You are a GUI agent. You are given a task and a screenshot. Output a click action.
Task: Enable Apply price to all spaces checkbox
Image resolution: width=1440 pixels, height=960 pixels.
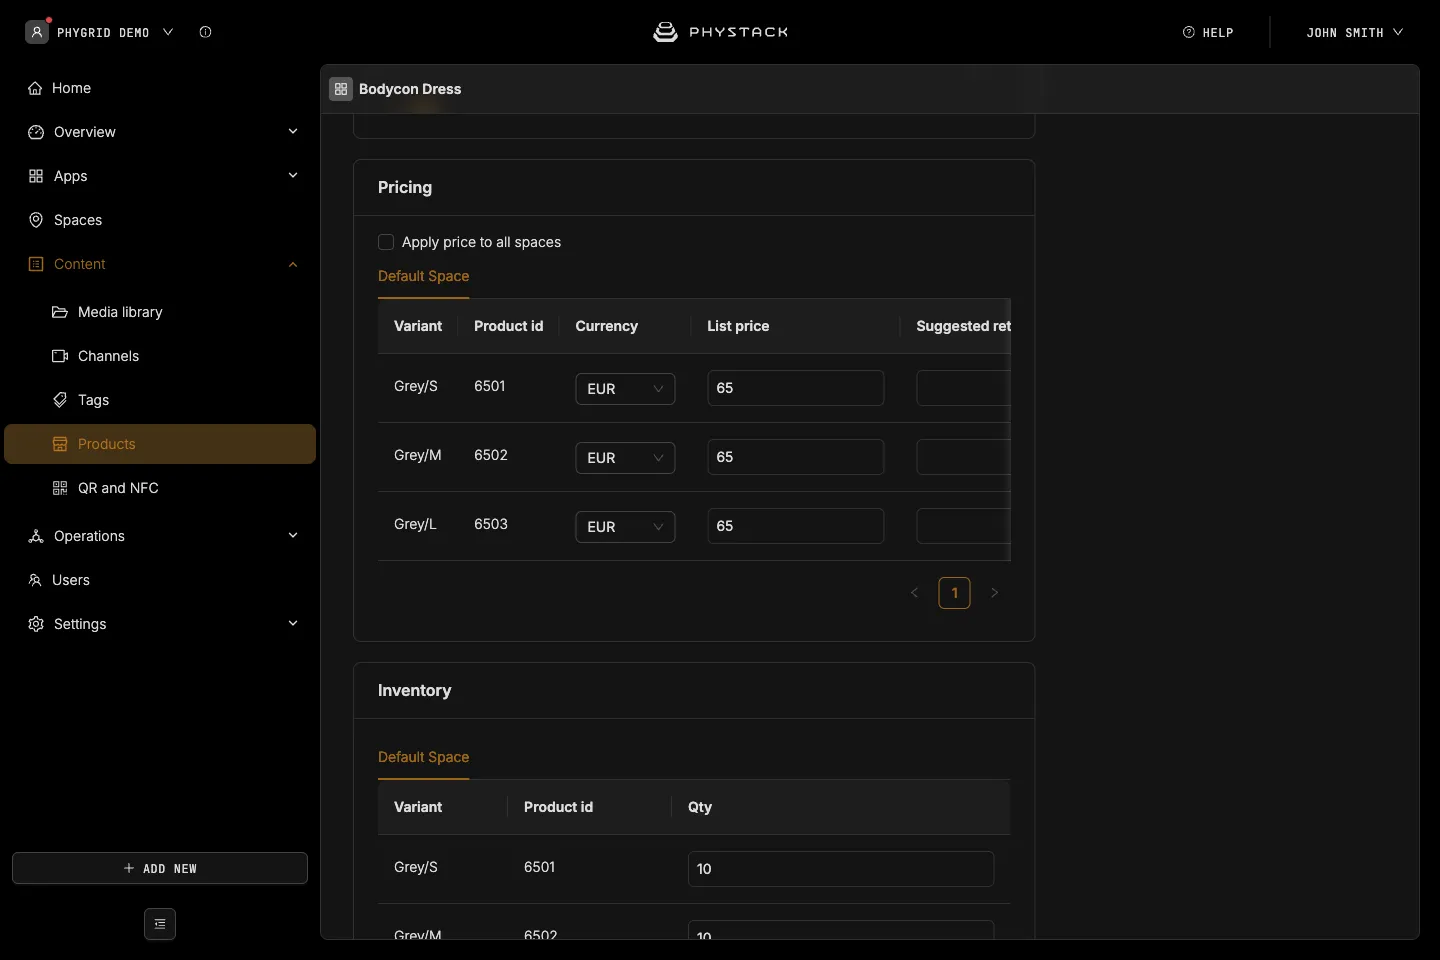pyautogui.click(x=386, y=242)
